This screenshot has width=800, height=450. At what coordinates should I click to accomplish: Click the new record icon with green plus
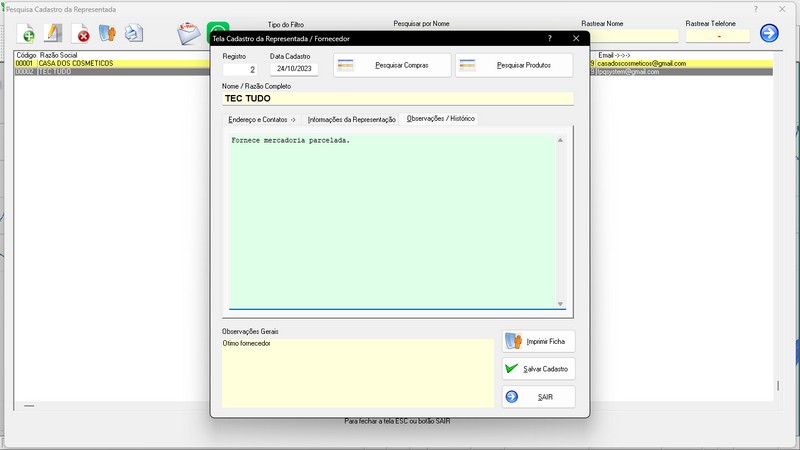pyautogui.click(x=26, y=34)
